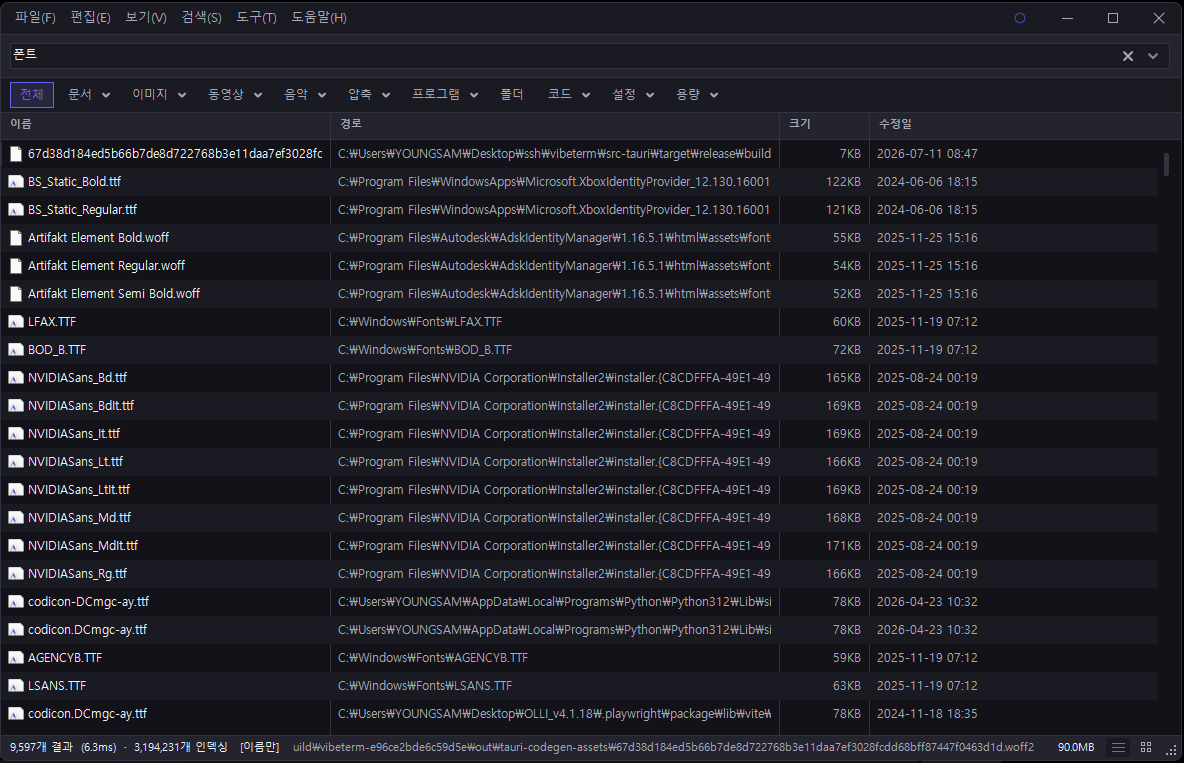
Task: Click font icon of BS_Static_Regular.ttf
Action: coord(15,210)
